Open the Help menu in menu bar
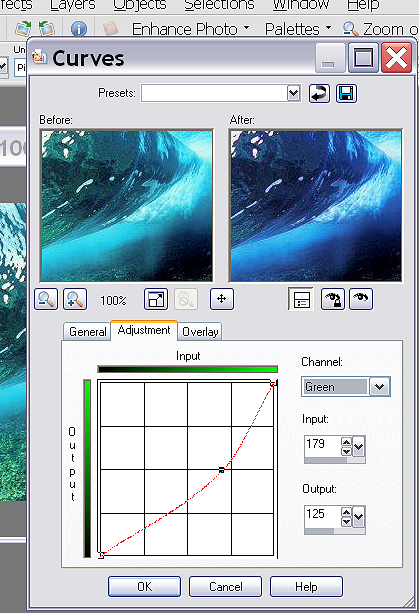Viewport: 419px width, 613px height. click(x=363, y=5)
